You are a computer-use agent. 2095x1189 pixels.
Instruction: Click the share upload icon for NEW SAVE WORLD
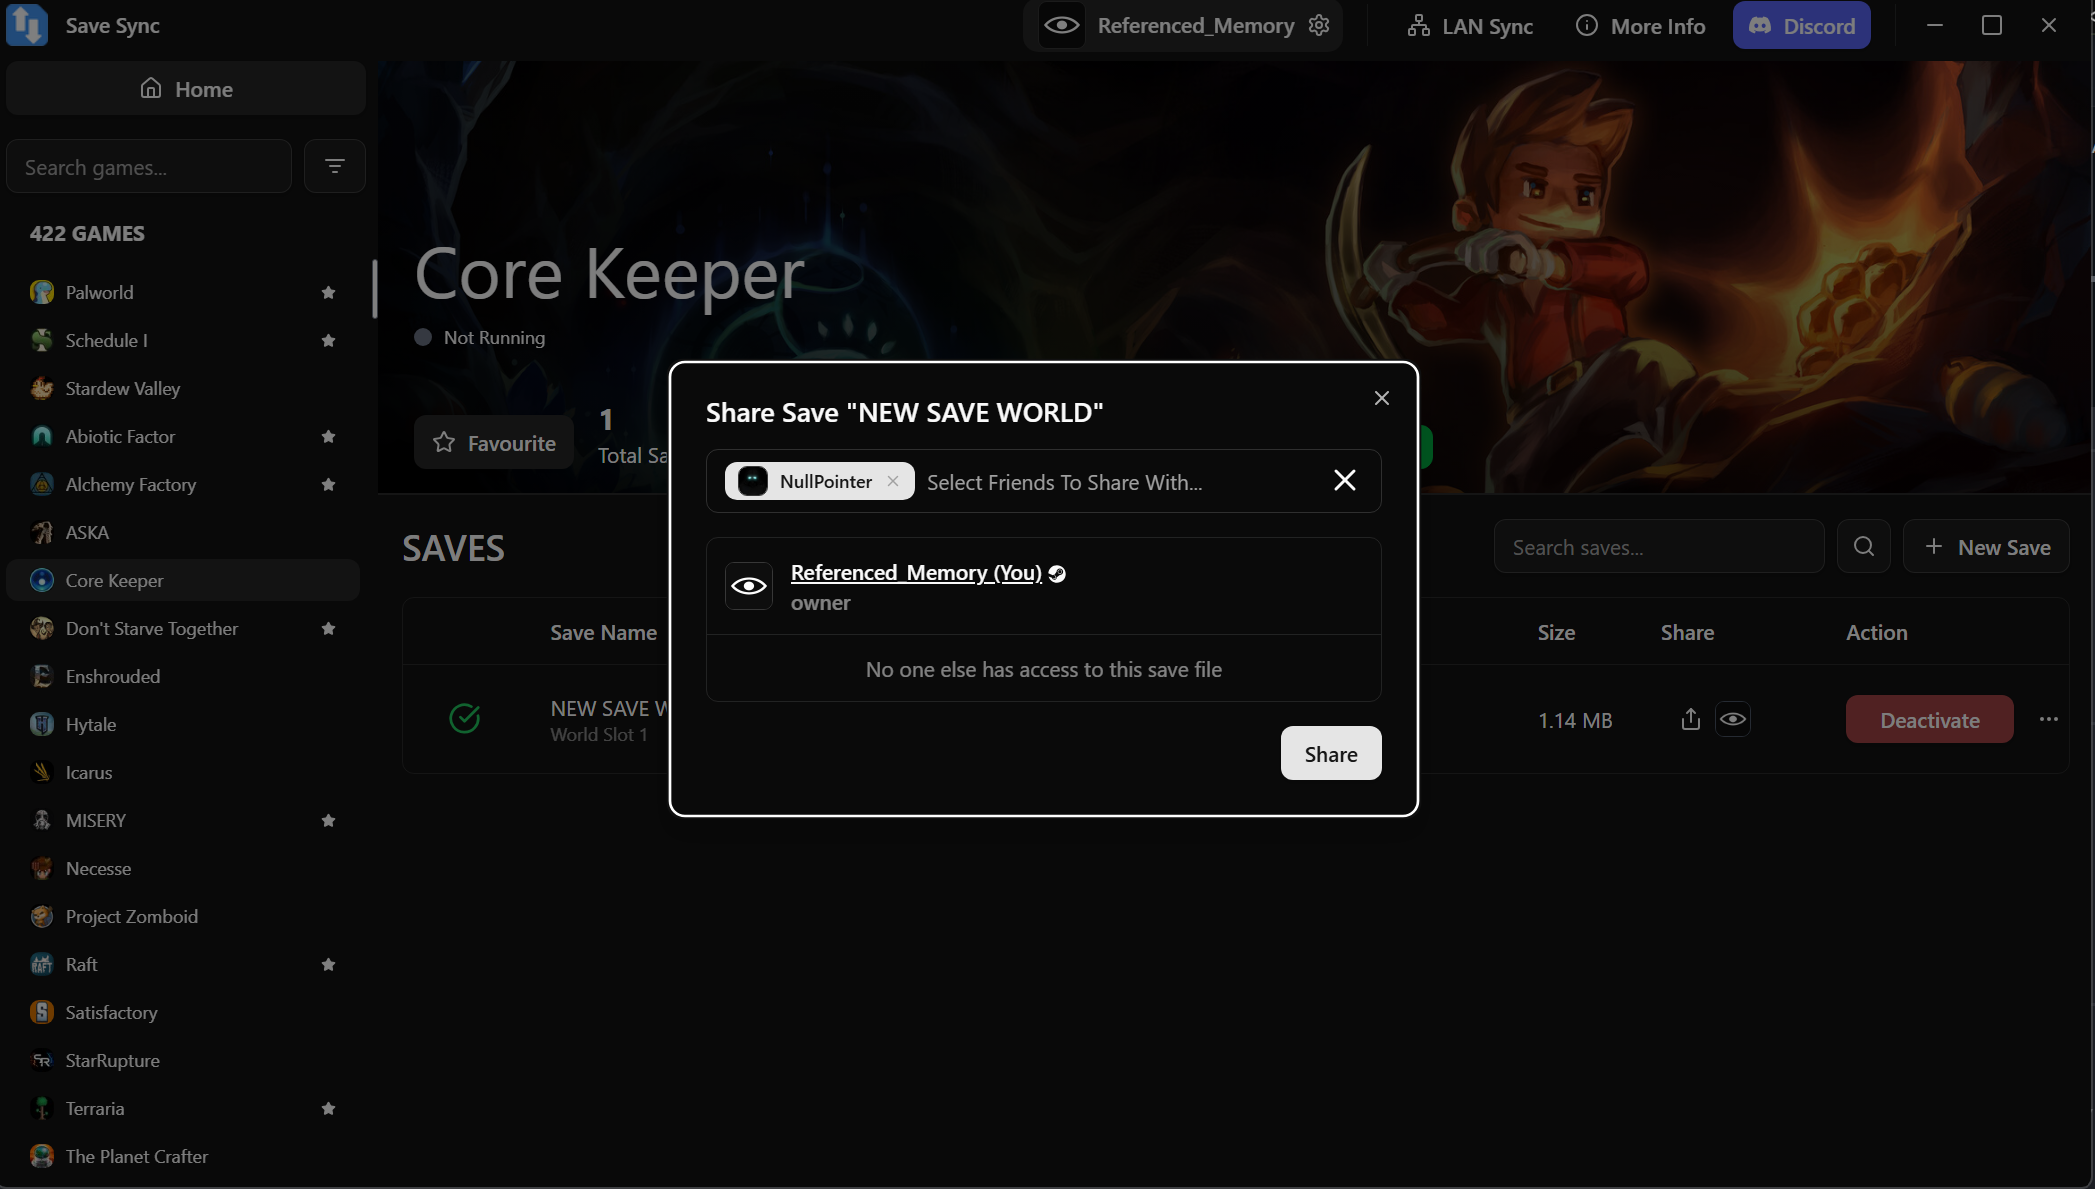click(x=1690, y=719)
